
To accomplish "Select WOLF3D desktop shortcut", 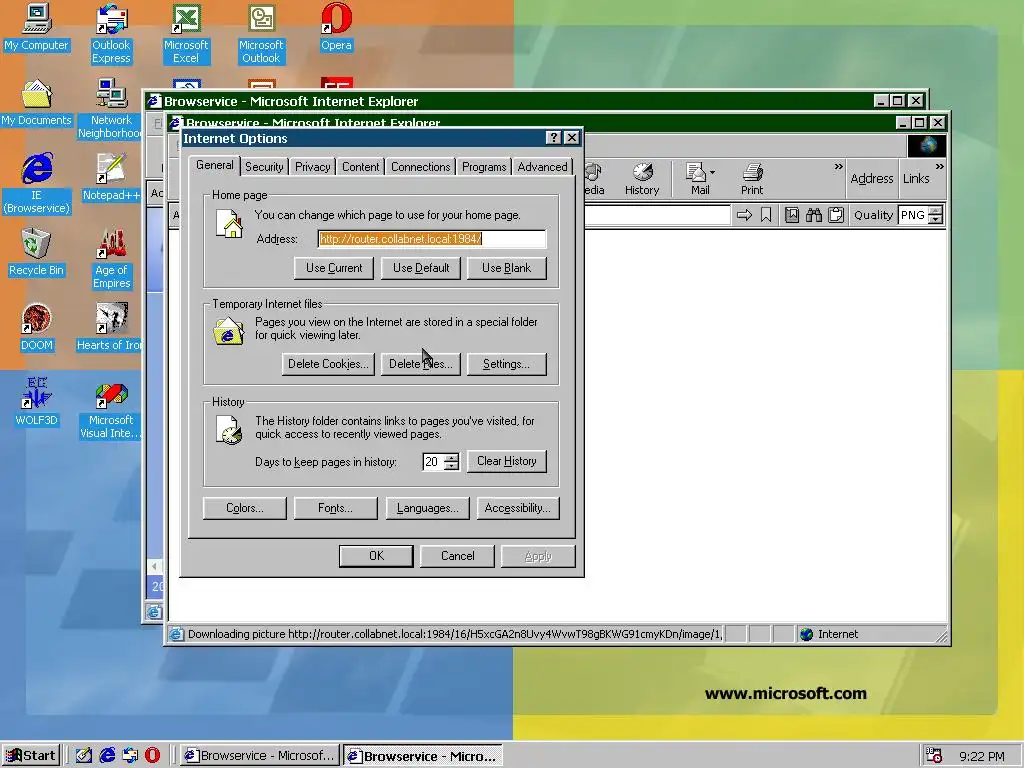I will tap(37, 402).
